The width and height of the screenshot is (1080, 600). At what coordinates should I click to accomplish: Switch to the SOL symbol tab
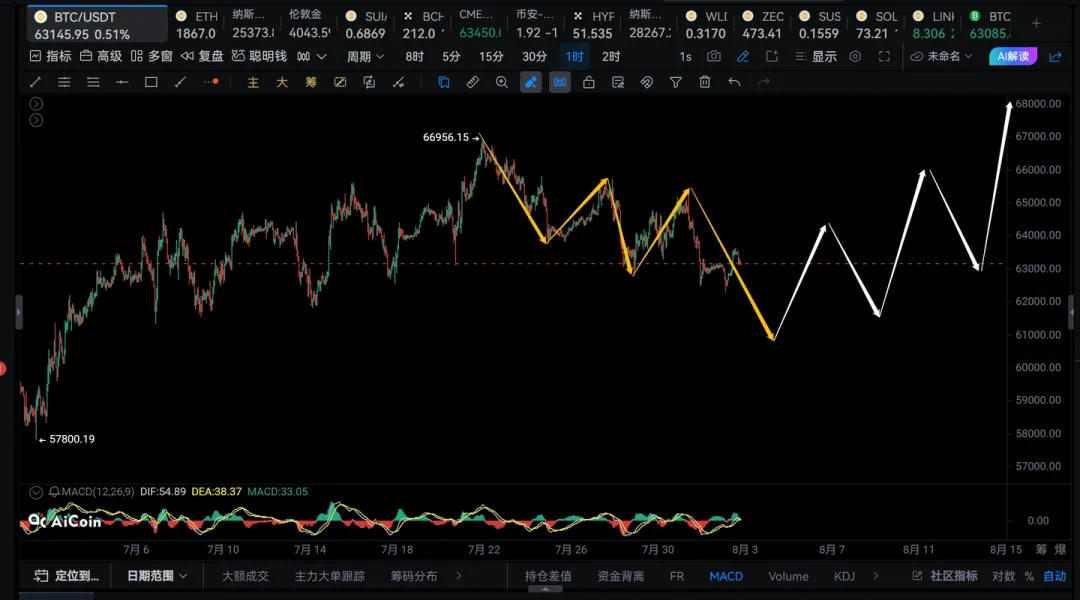(x=876, y=25)
